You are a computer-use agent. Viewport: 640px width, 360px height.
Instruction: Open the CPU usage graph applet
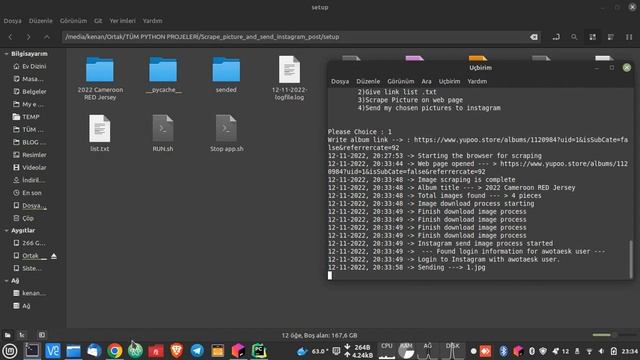[387, 351]
